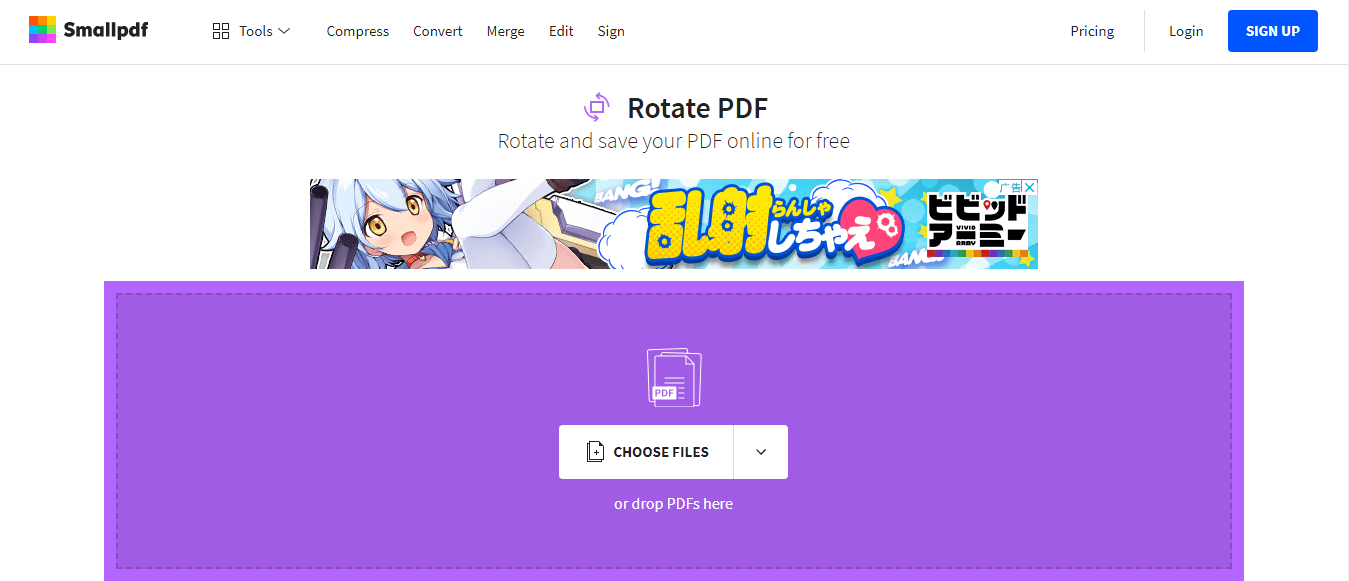Click the Rotate PDF heading
Screen dimensions: 1349x581
click(x=698, y=108)
